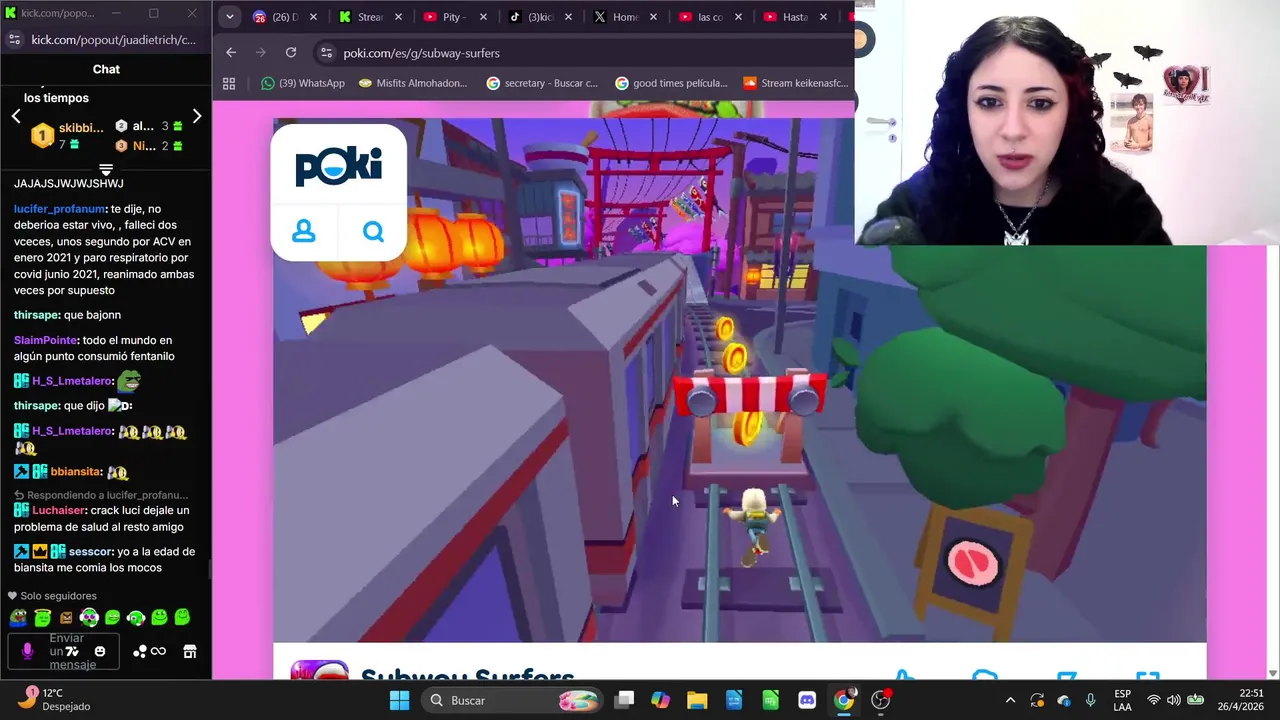Image resolution: width=1280 pixels, height=720 pixels.
Task: Open the emoji picker smiley in chat
Action: click(x=100, y=652)
